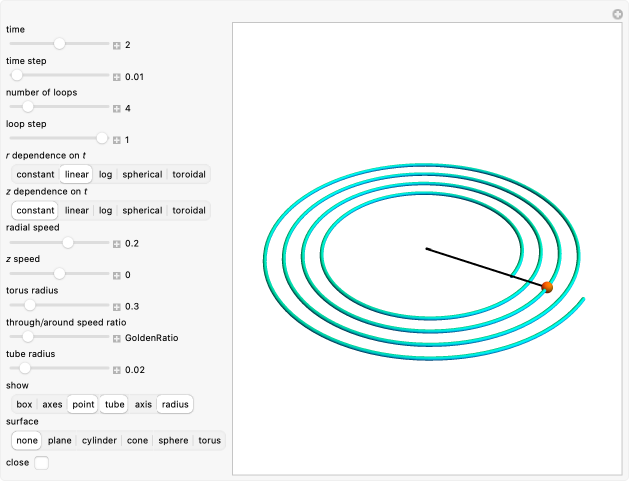Expand tube radius controls plus icon
Image resolution: width=629 pixels, height=482 pixels.
coord(117,370)
